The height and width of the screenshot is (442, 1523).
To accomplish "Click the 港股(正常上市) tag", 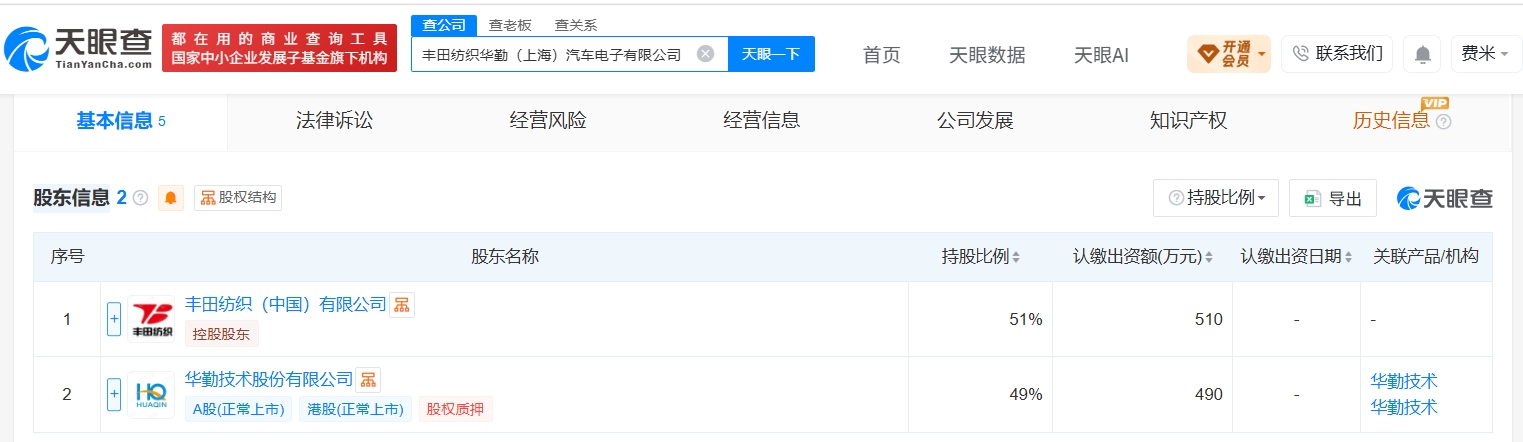I will 355,409.
